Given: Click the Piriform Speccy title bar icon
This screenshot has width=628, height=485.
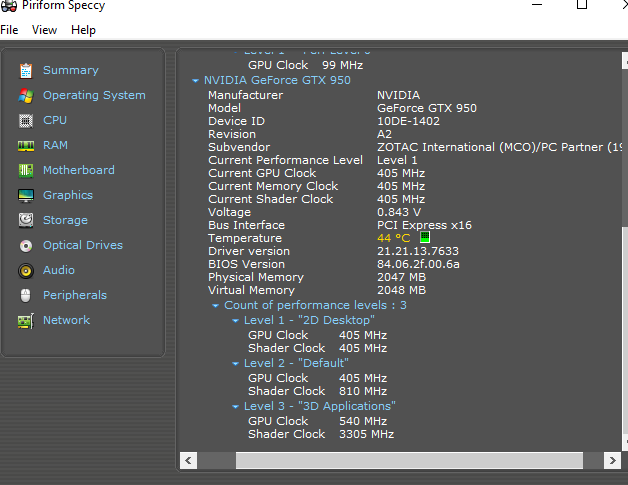Looking at the screenshot, I should click(9, 5).
